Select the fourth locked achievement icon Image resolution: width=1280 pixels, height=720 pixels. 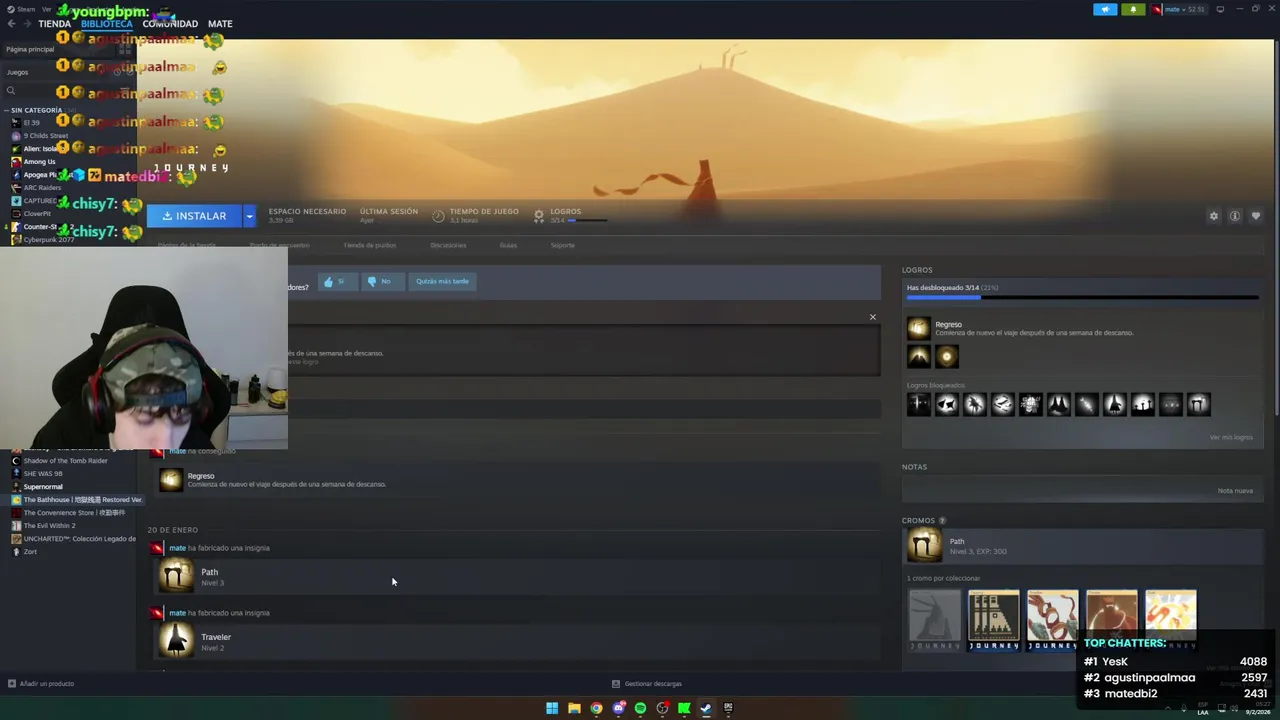click(x=1002, y=404)
